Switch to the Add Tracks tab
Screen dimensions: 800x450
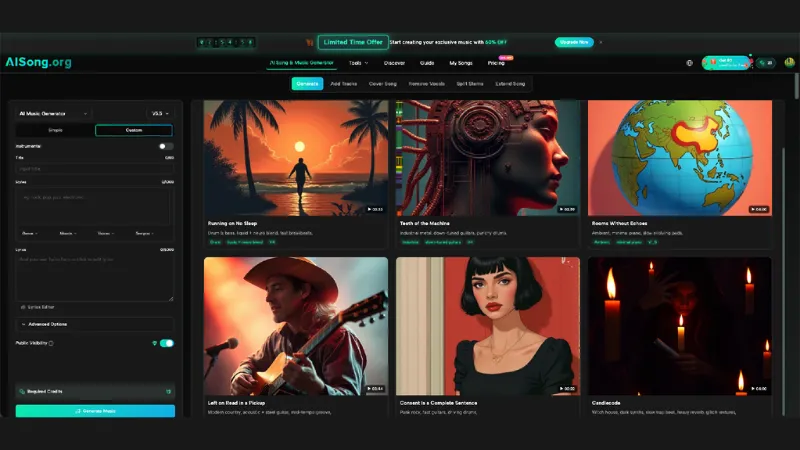point(343,84)
